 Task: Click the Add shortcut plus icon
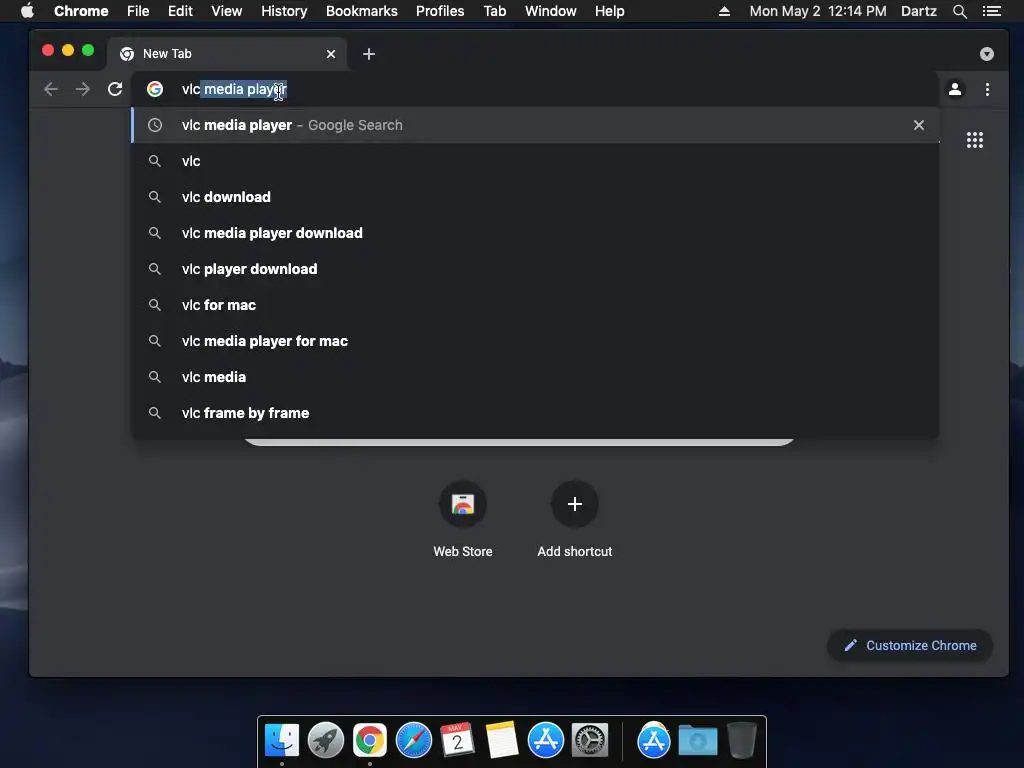[575, 504]
